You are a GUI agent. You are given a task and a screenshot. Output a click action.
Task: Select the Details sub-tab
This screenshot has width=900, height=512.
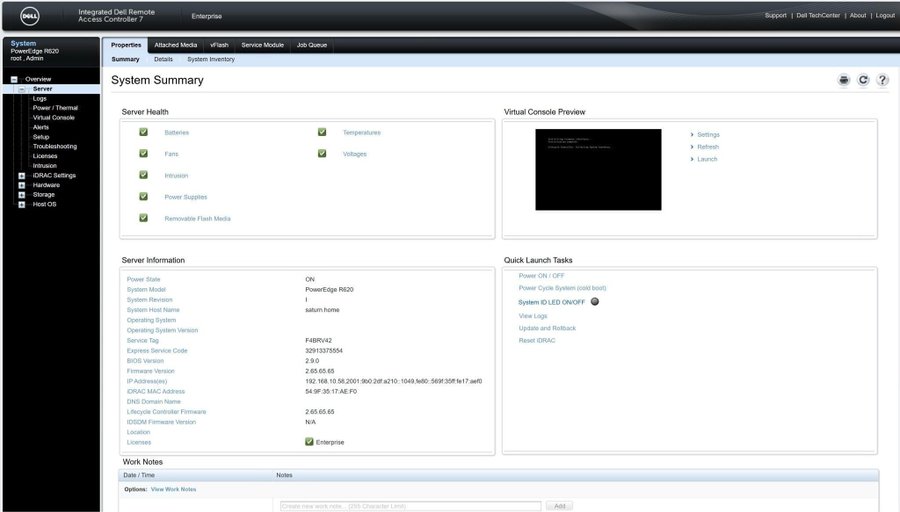(x=163, y=59)
